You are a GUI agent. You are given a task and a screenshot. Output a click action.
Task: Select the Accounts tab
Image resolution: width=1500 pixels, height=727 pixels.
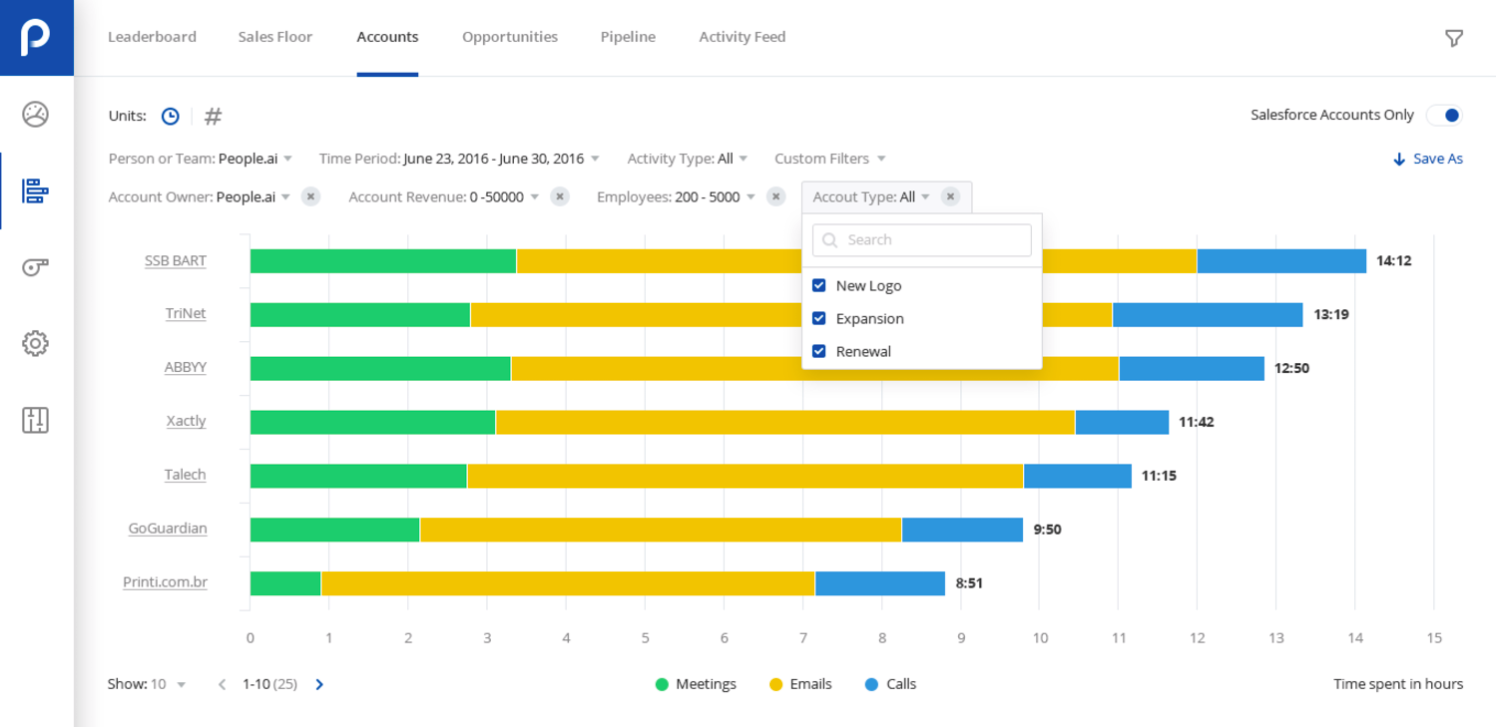click(387, 37)
